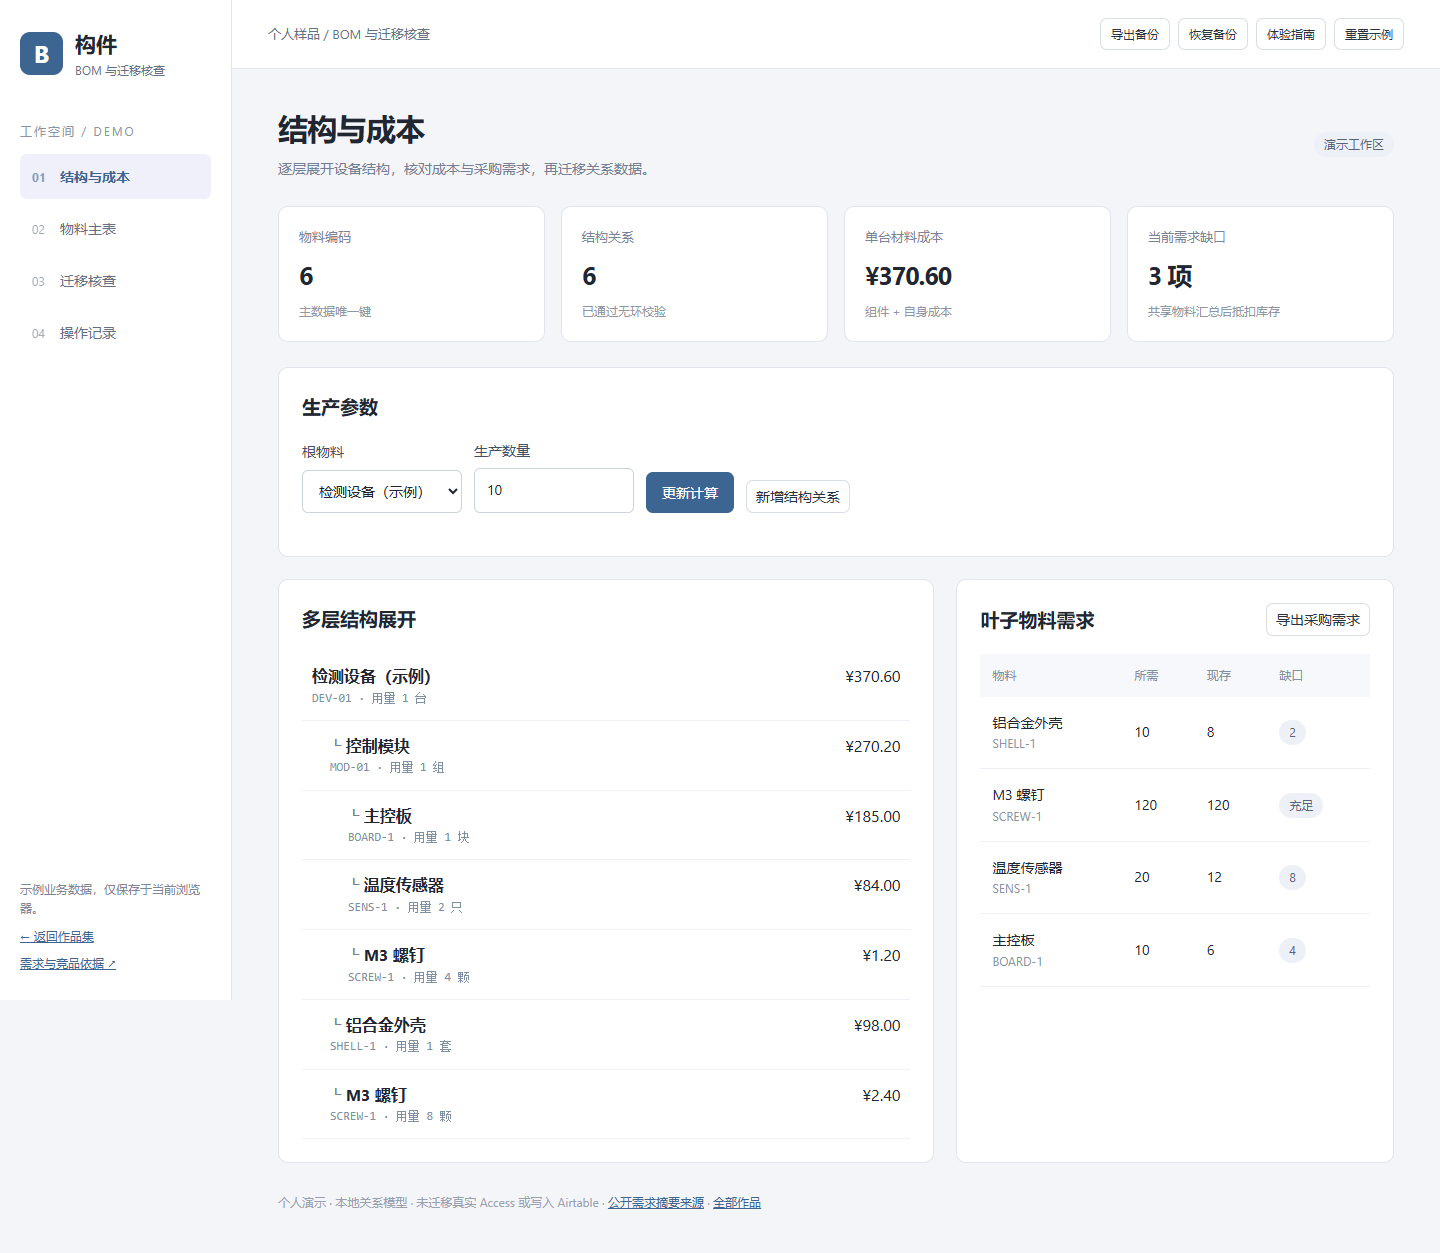The image size is (1440, 1253).
Task: Select the 主控板 tree row
Action: pos(606,826)
